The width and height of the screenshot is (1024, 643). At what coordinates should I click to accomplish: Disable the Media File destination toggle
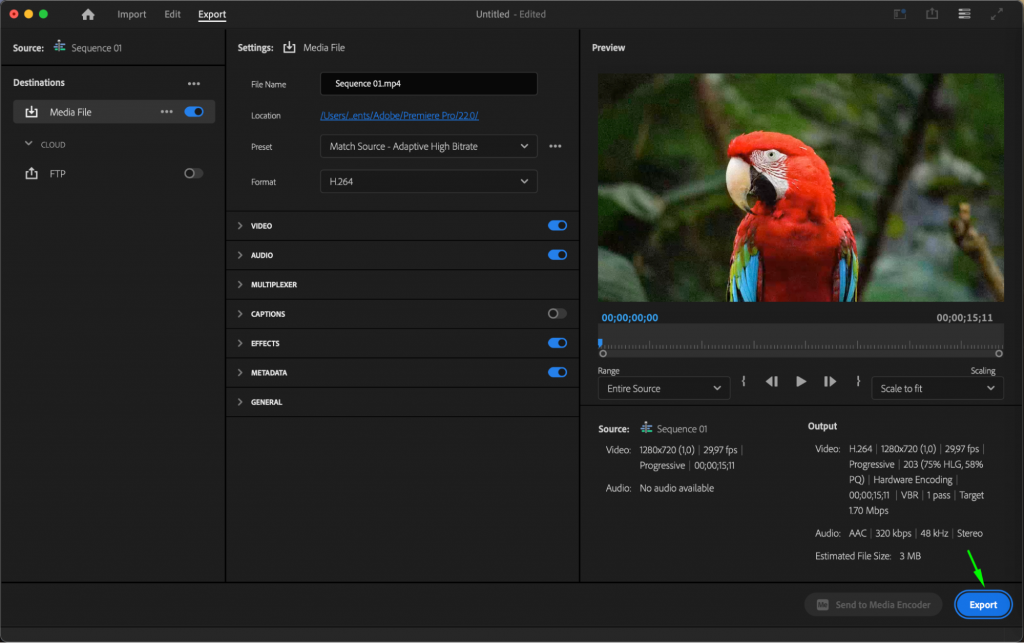[191, 112]
